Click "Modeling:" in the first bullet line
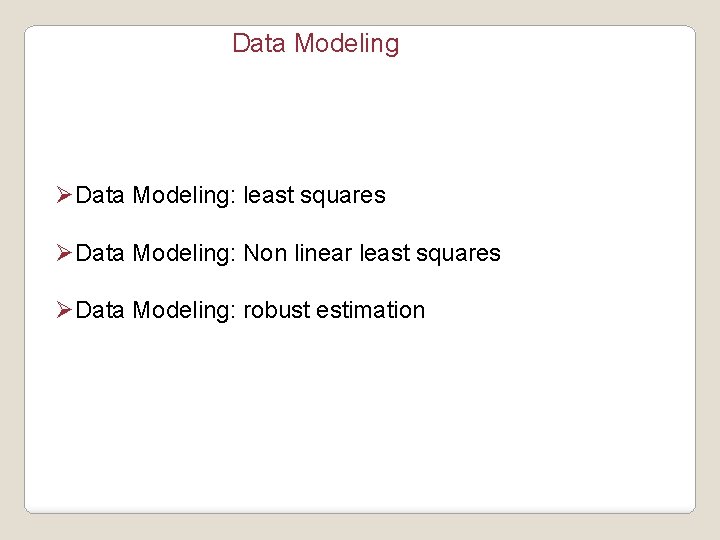The height and width of the screenshot is (540, 720). click(x=184, y=196)
